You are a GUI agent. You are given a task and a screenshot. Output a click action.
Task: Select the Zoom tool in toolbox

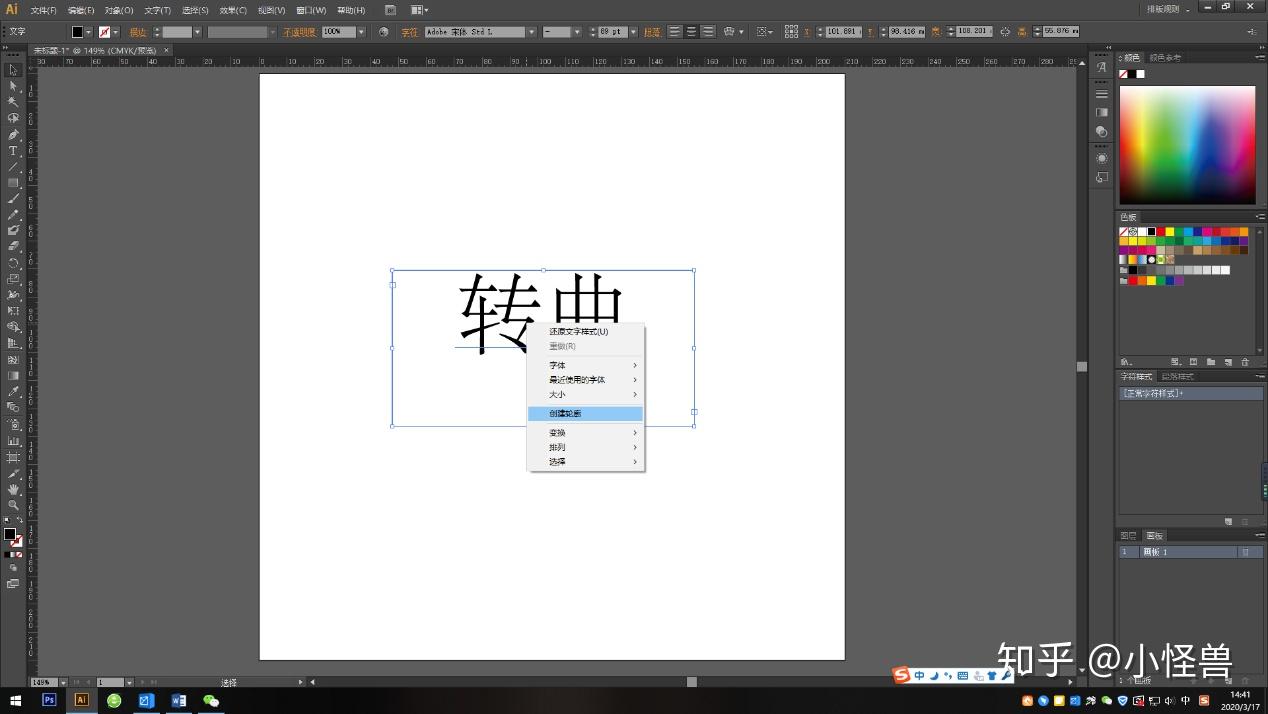tap(13, 505)
